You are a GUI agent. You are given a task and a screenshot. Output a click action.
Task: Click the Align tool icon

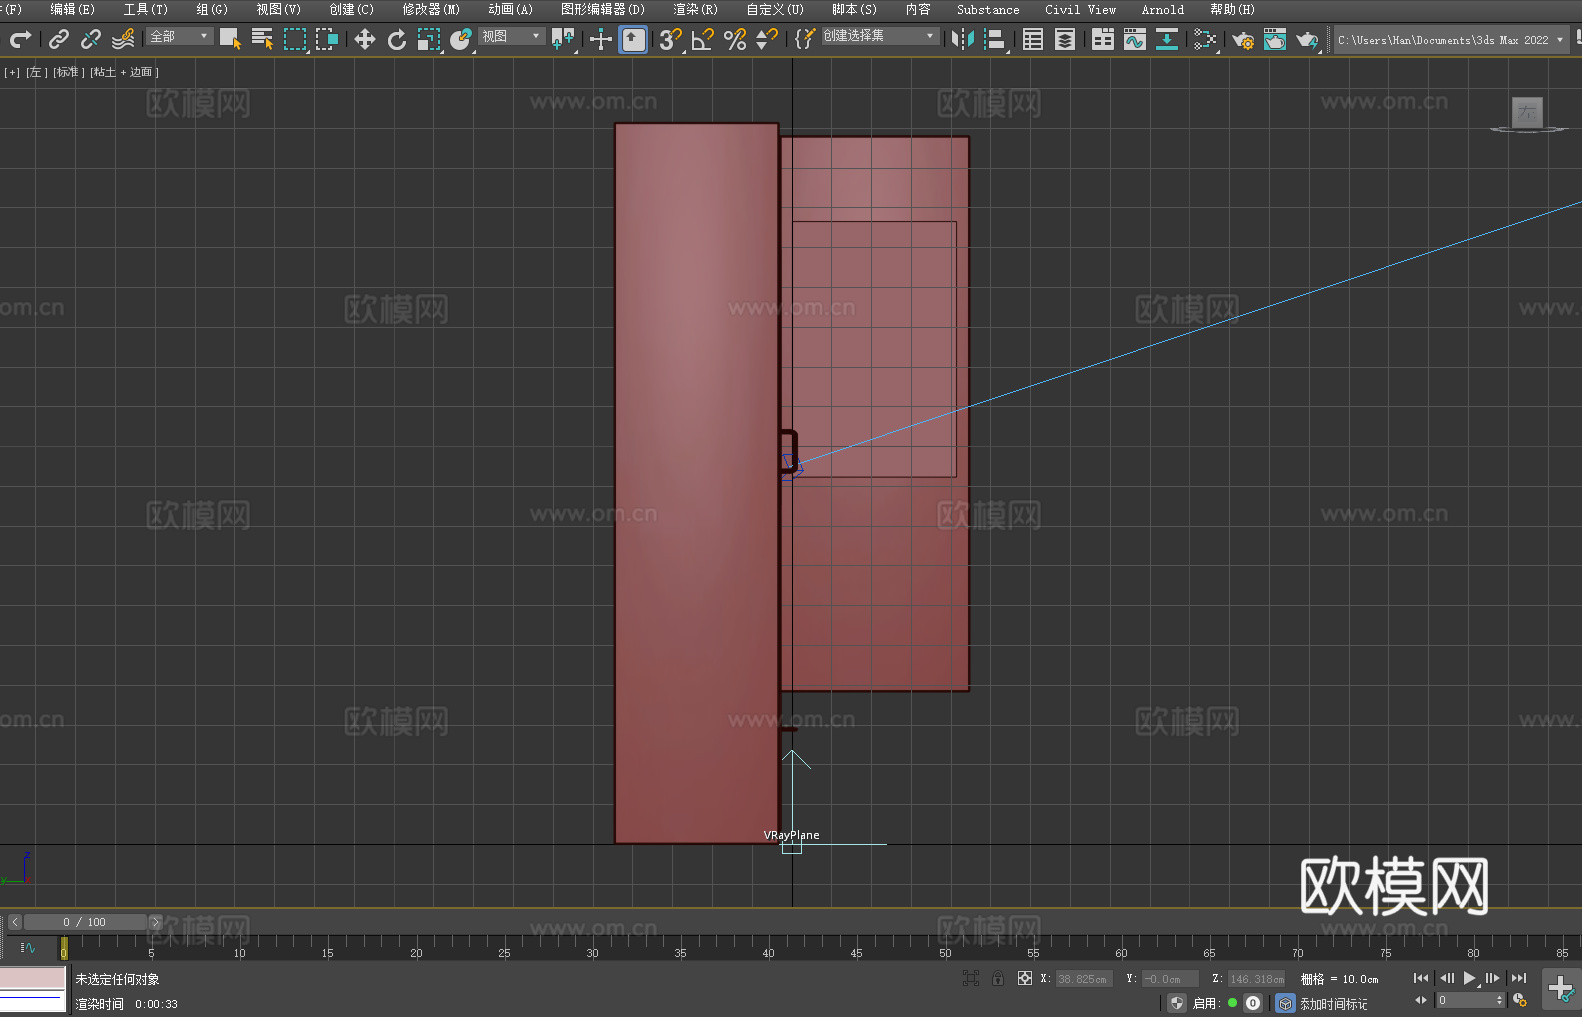(995, 39)
